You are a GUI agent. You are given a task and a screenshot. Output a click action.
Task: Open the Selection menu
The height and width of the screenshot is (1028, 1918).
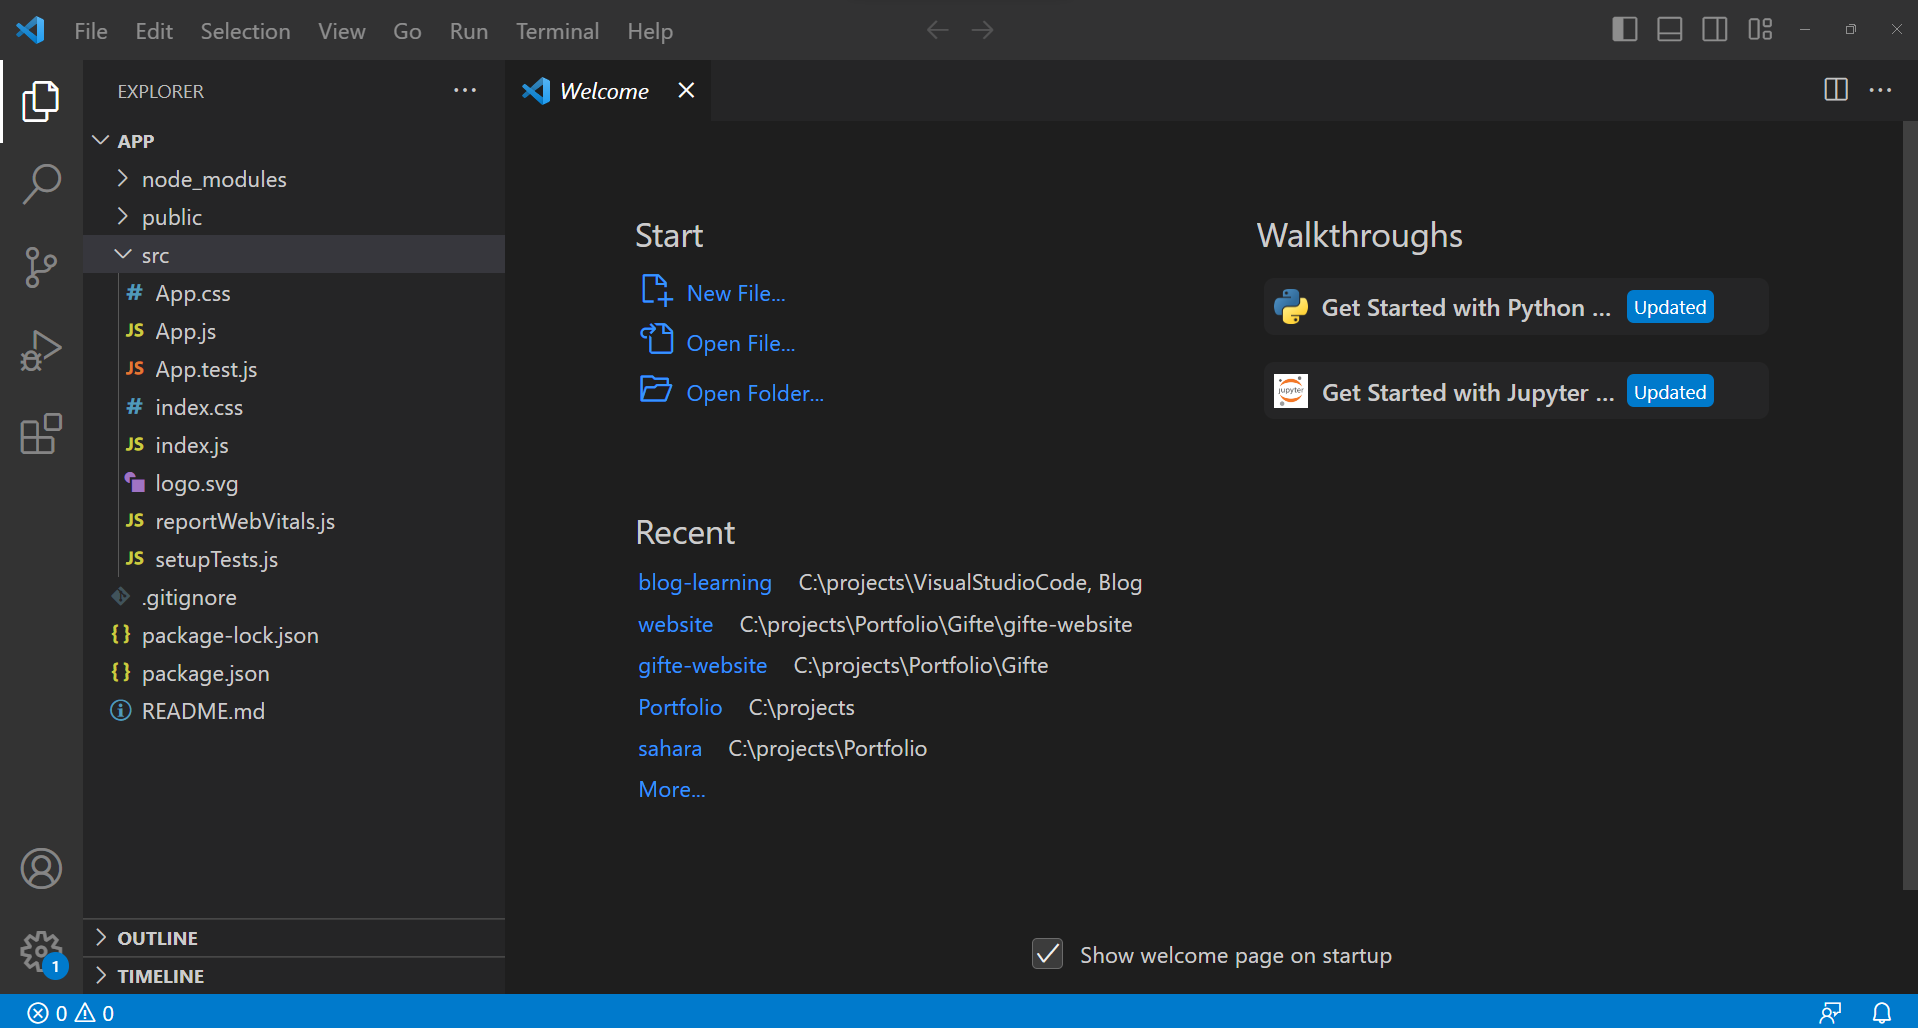point(245,31)
